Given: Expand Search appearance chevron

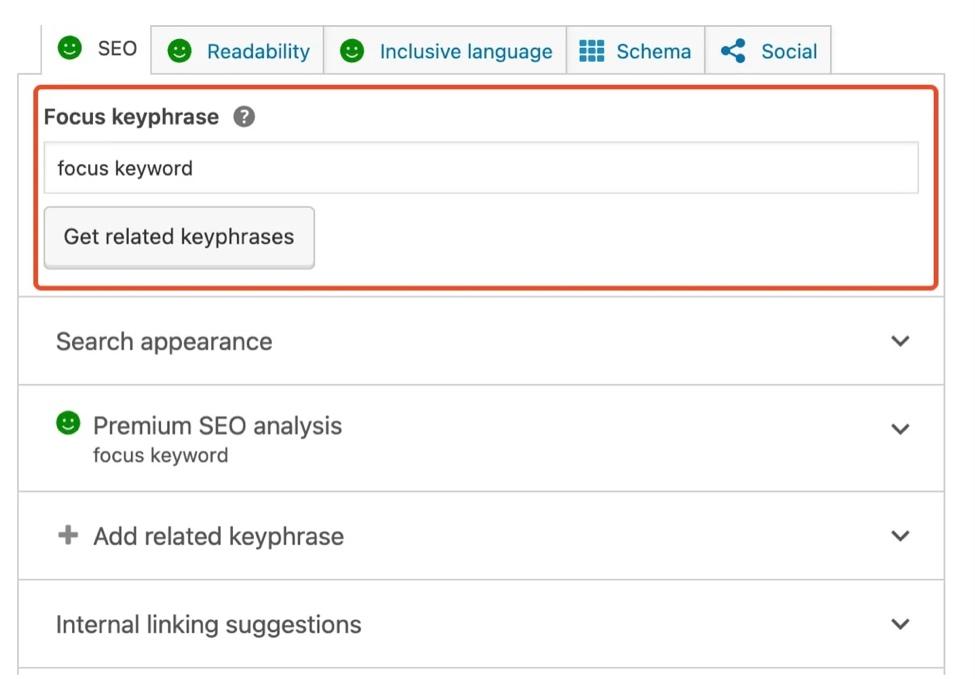Looking at the screenshot, I should point(900,341).
